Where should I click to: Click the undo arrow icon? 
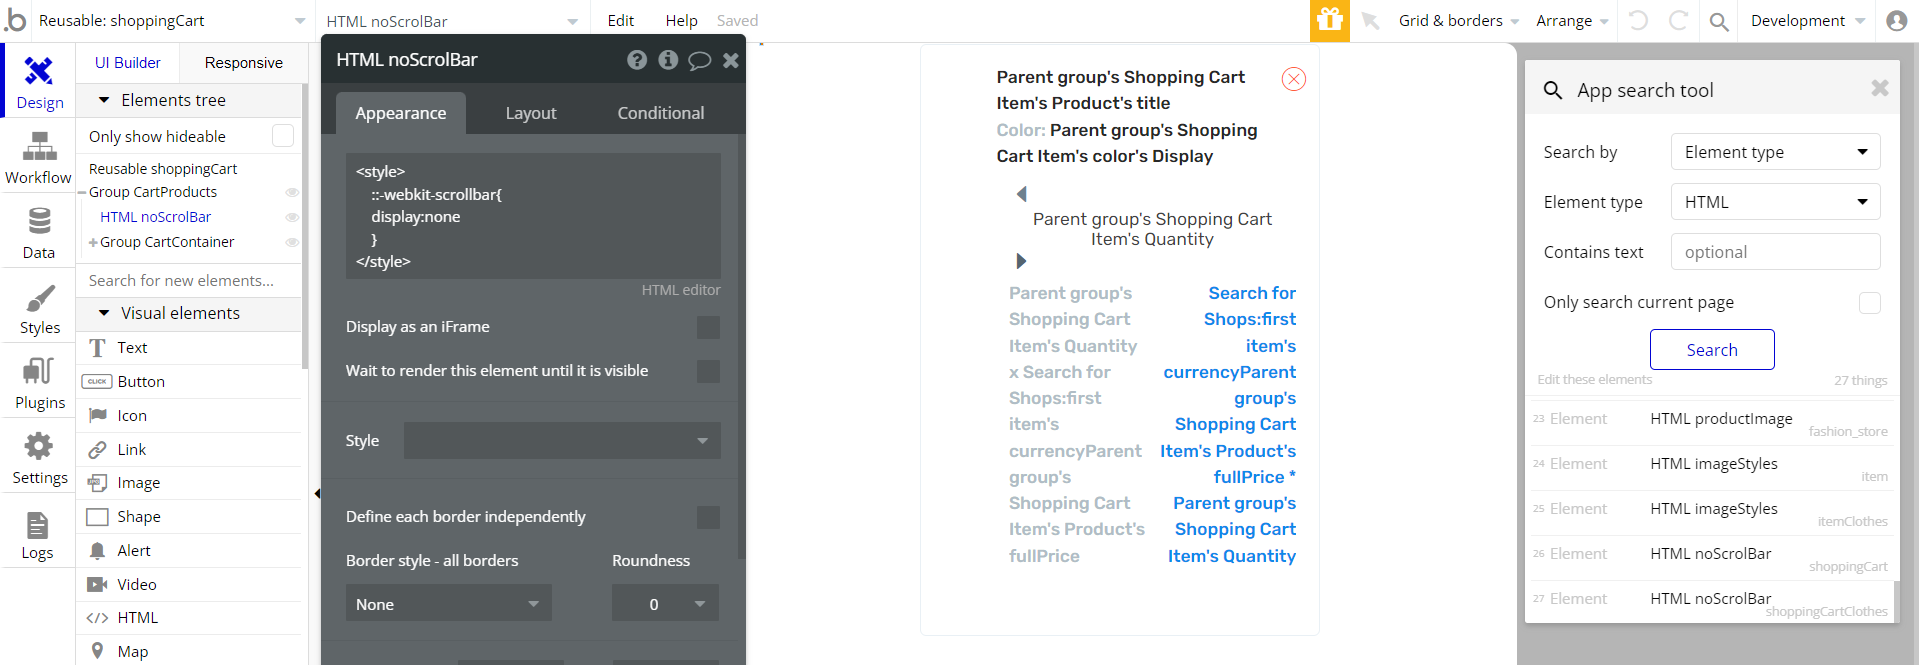tap(1638, 20)
